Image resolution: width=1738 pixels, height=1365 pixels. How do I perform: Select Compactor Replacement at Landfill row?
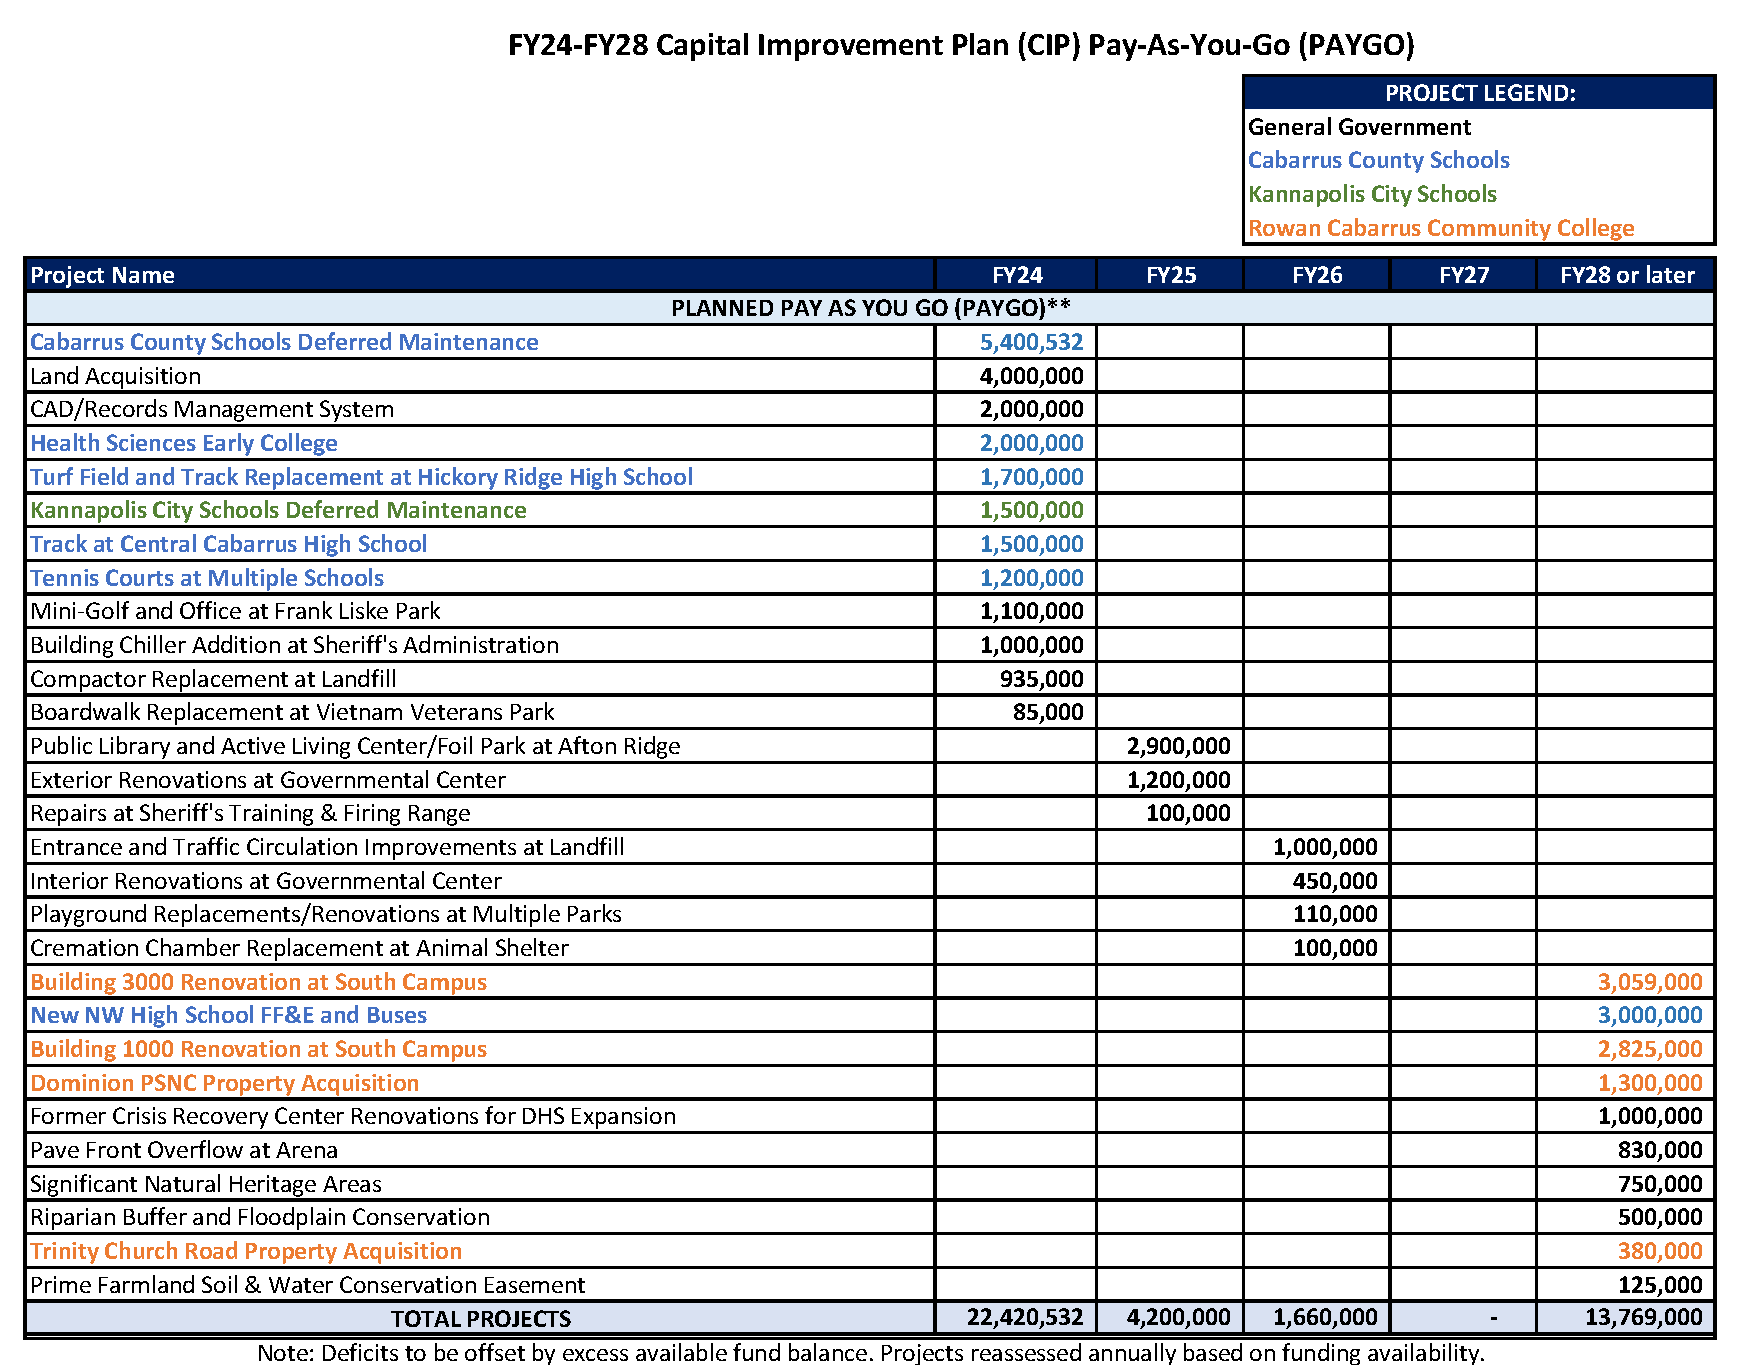point(213,679)
